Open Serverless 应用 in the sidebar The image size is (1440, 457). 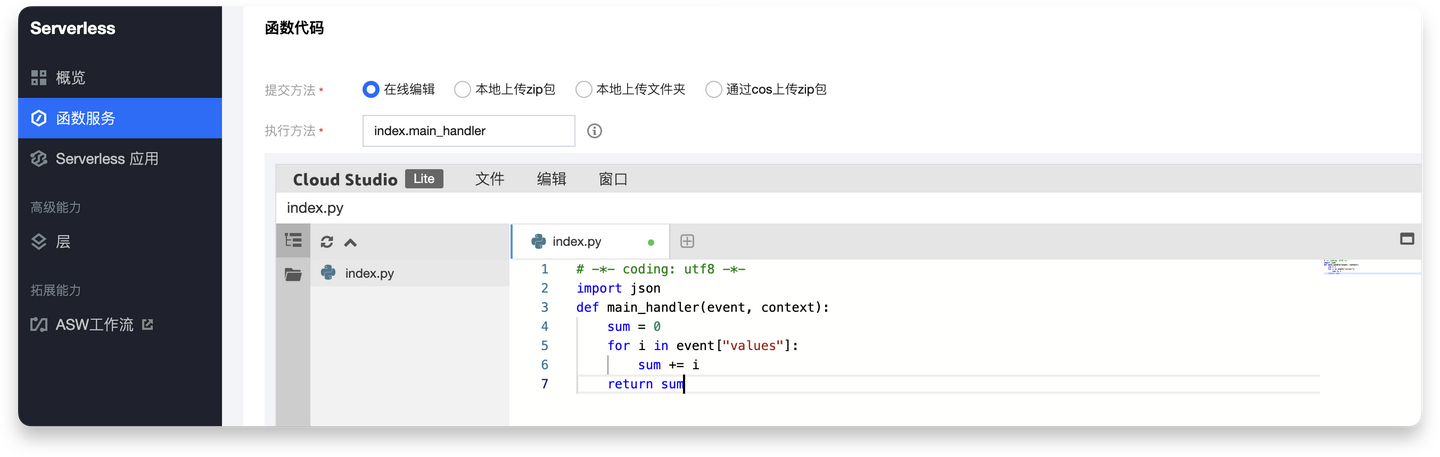(x=120, y=158)
